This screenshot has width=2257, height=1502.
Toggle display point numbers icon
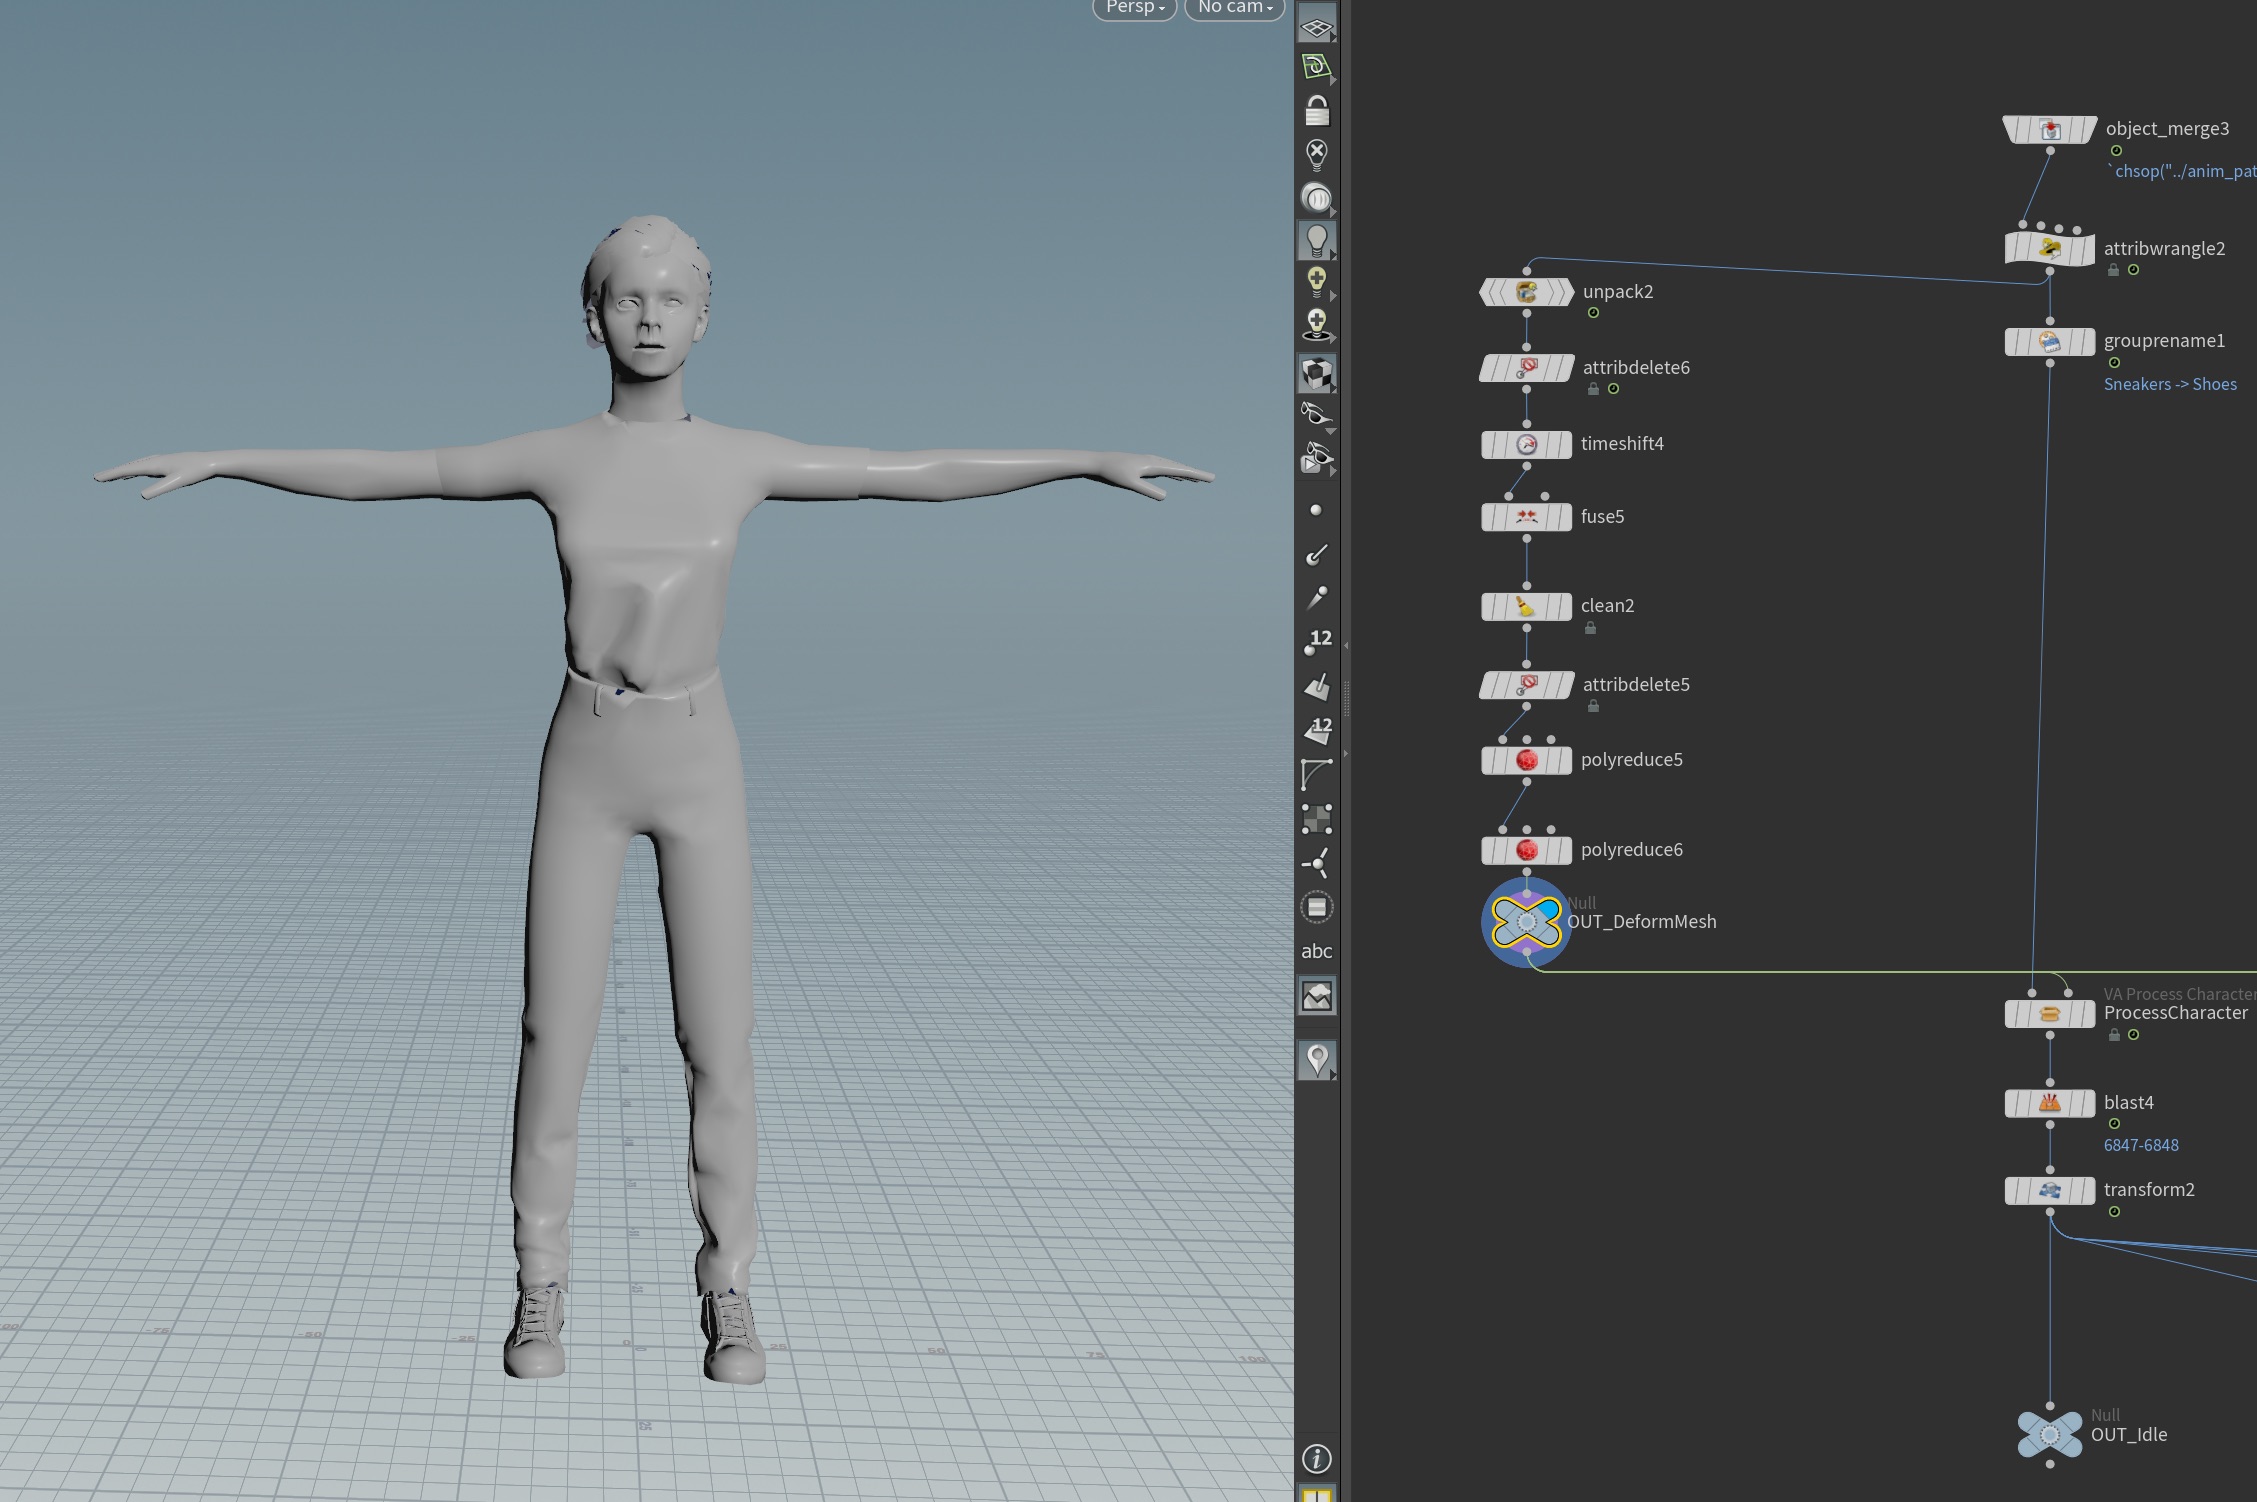[x=1317, y=642]
